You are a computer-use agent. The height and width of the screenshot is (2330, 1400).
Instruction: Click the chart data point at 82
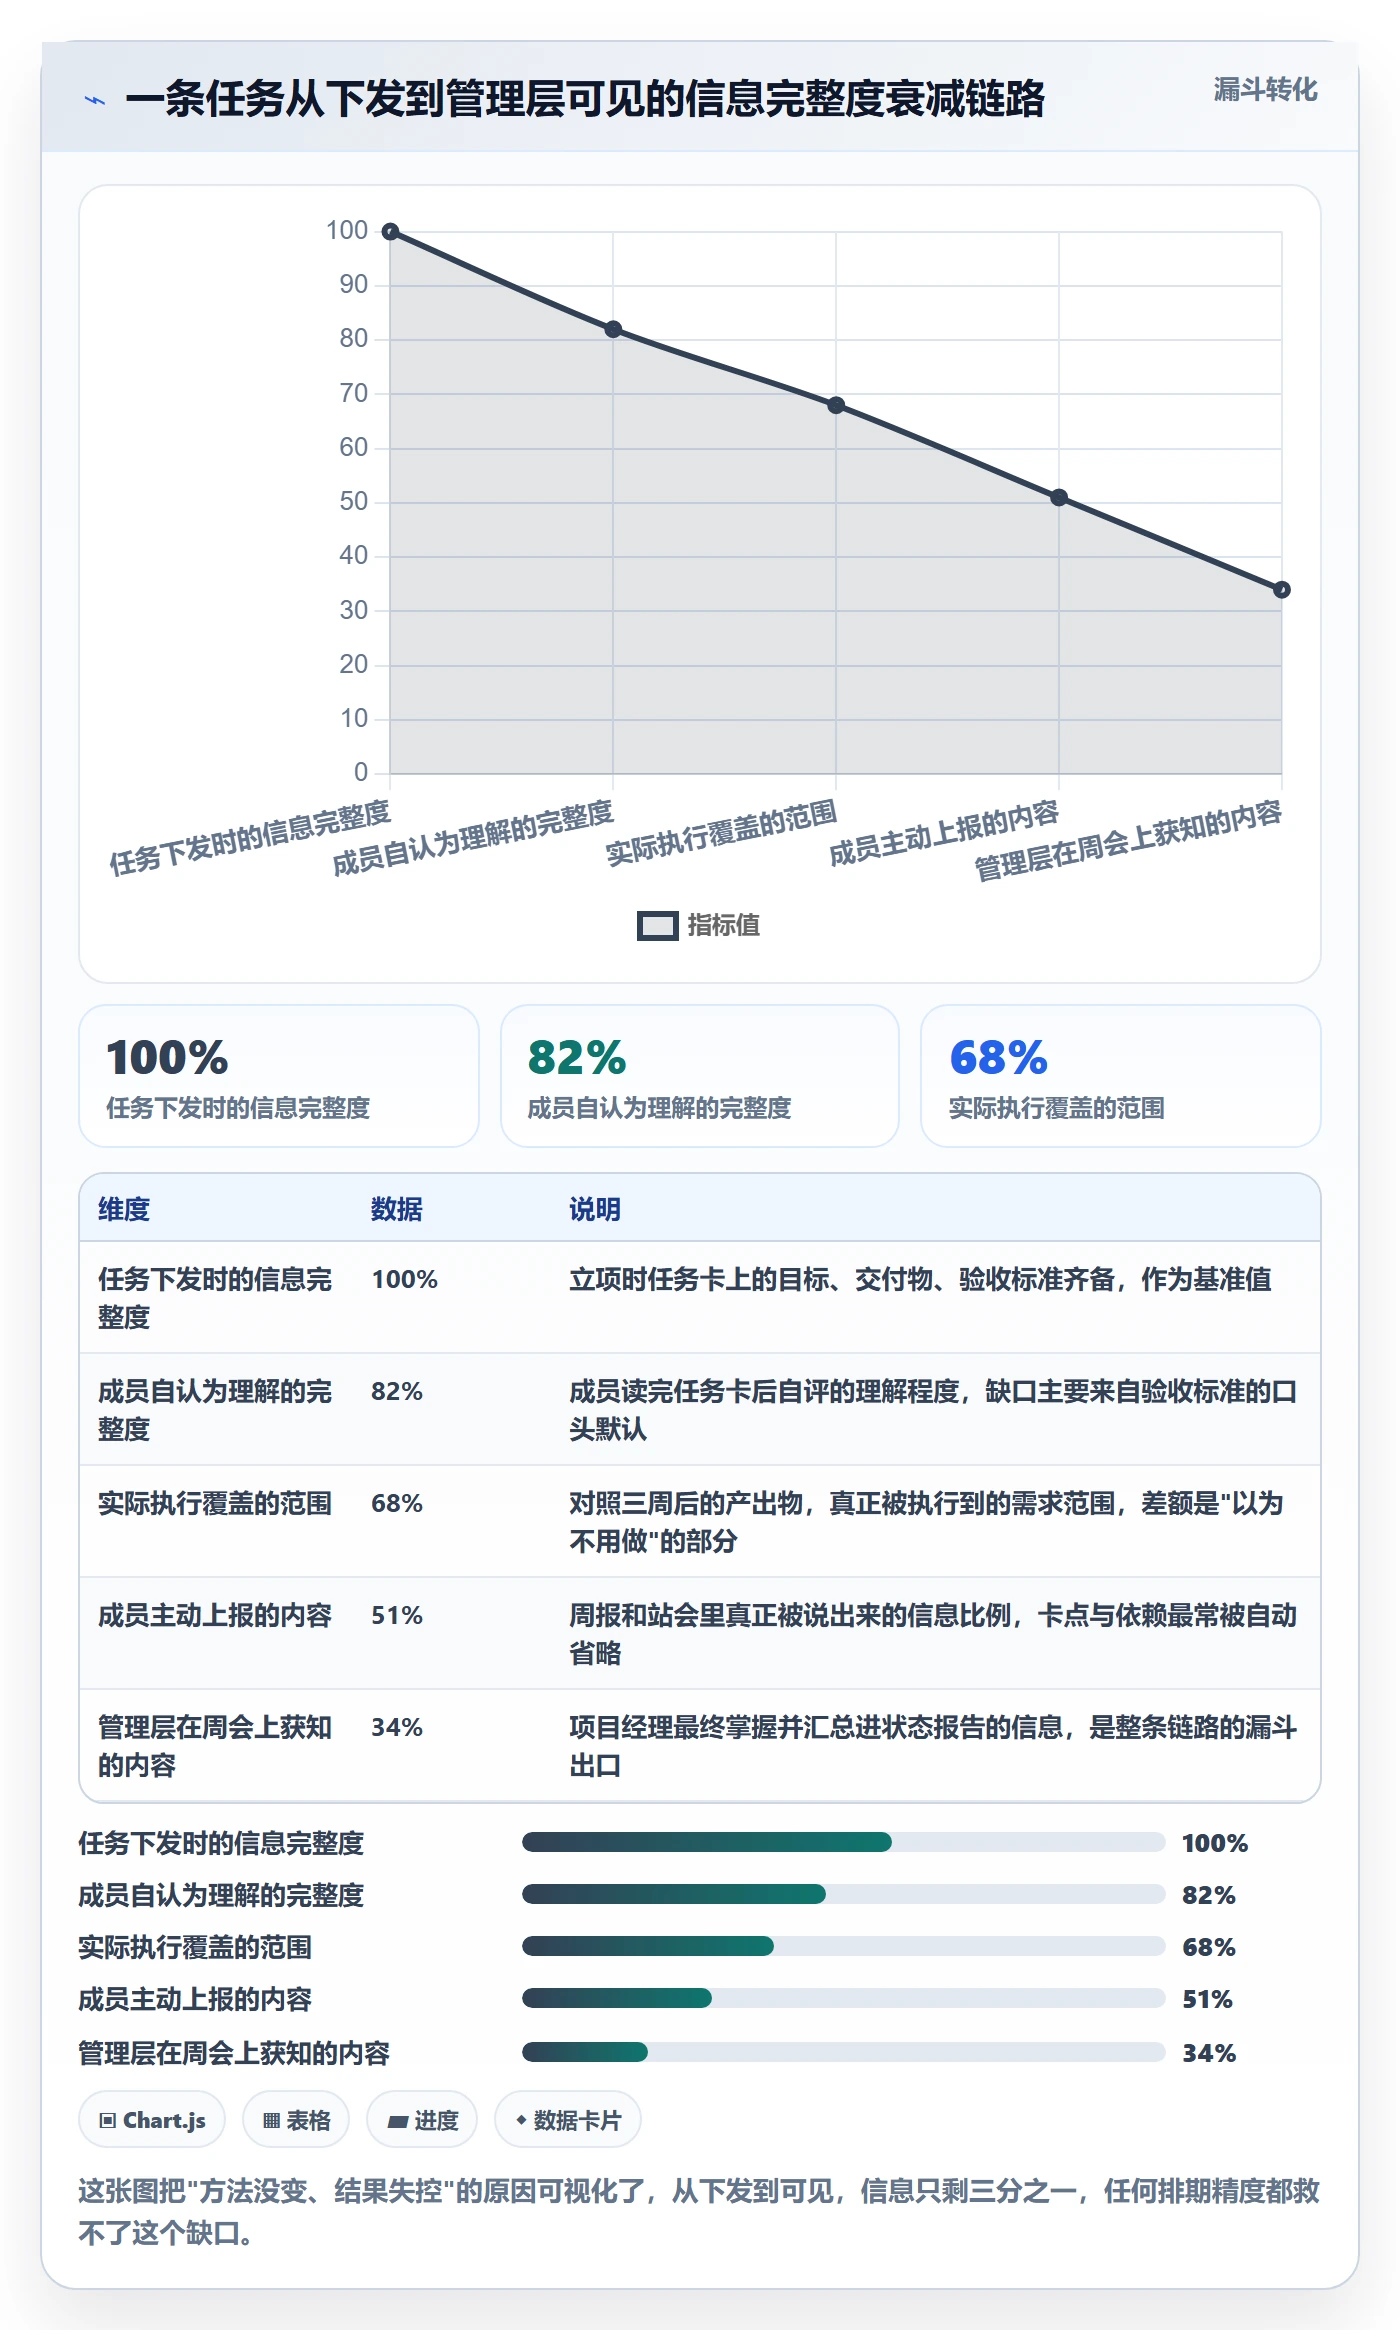point(613,329)
